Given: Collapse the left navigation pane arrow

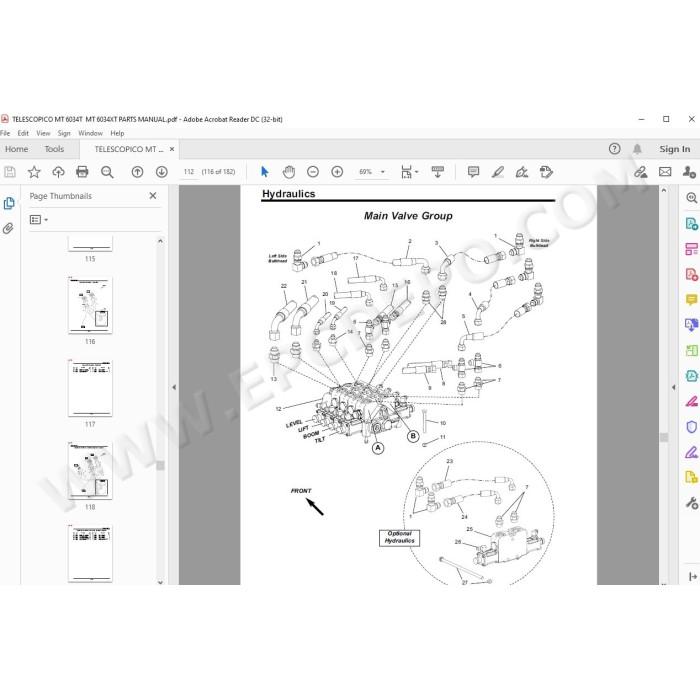Looking at the screenshot, I should coord(174,388).
